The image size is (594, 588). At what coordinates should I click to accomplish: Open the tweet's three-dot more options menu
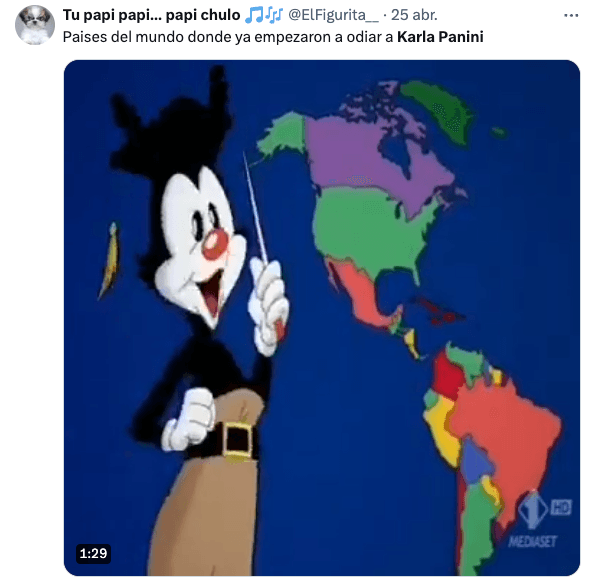(x=571, y=15)
